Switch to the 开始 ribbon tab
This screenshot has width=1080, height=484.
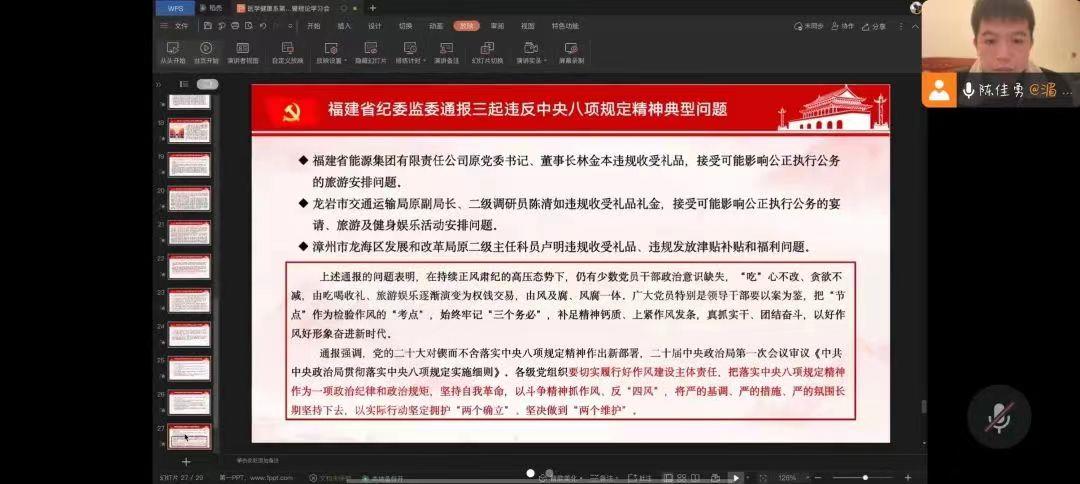[313, 26]
